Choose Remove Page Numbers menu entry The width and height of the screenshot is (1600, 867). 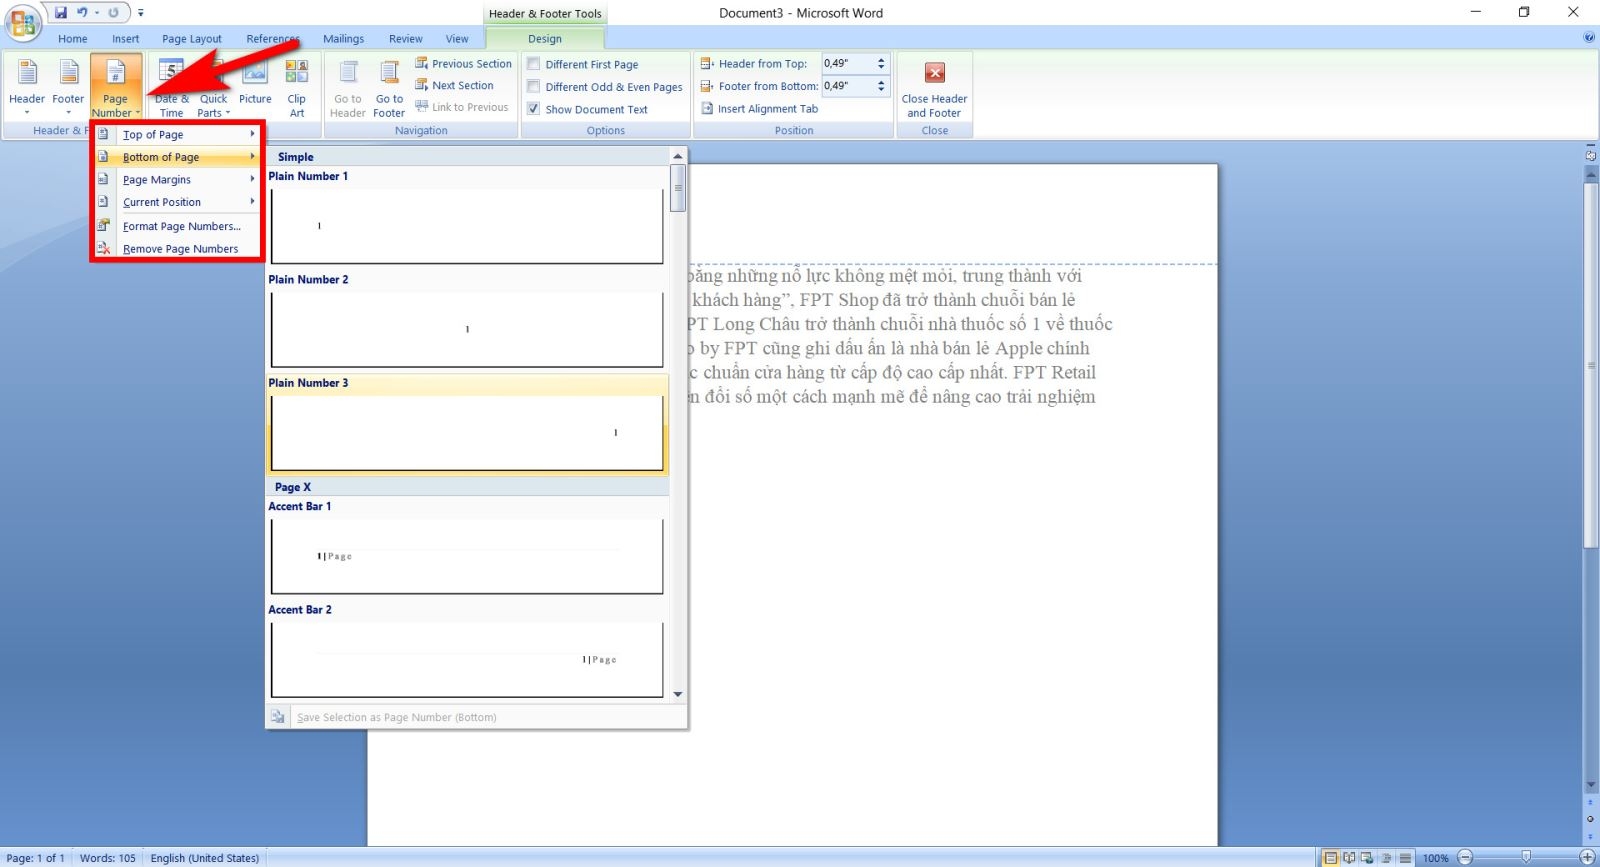(x=177, y=249)
